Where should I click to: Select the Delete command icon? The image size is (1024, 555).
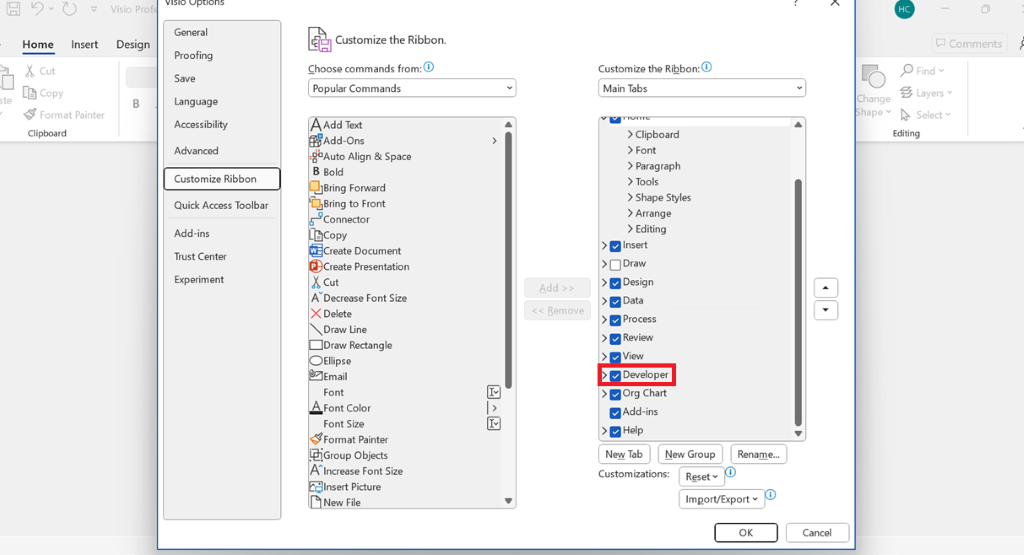(316, 313)
